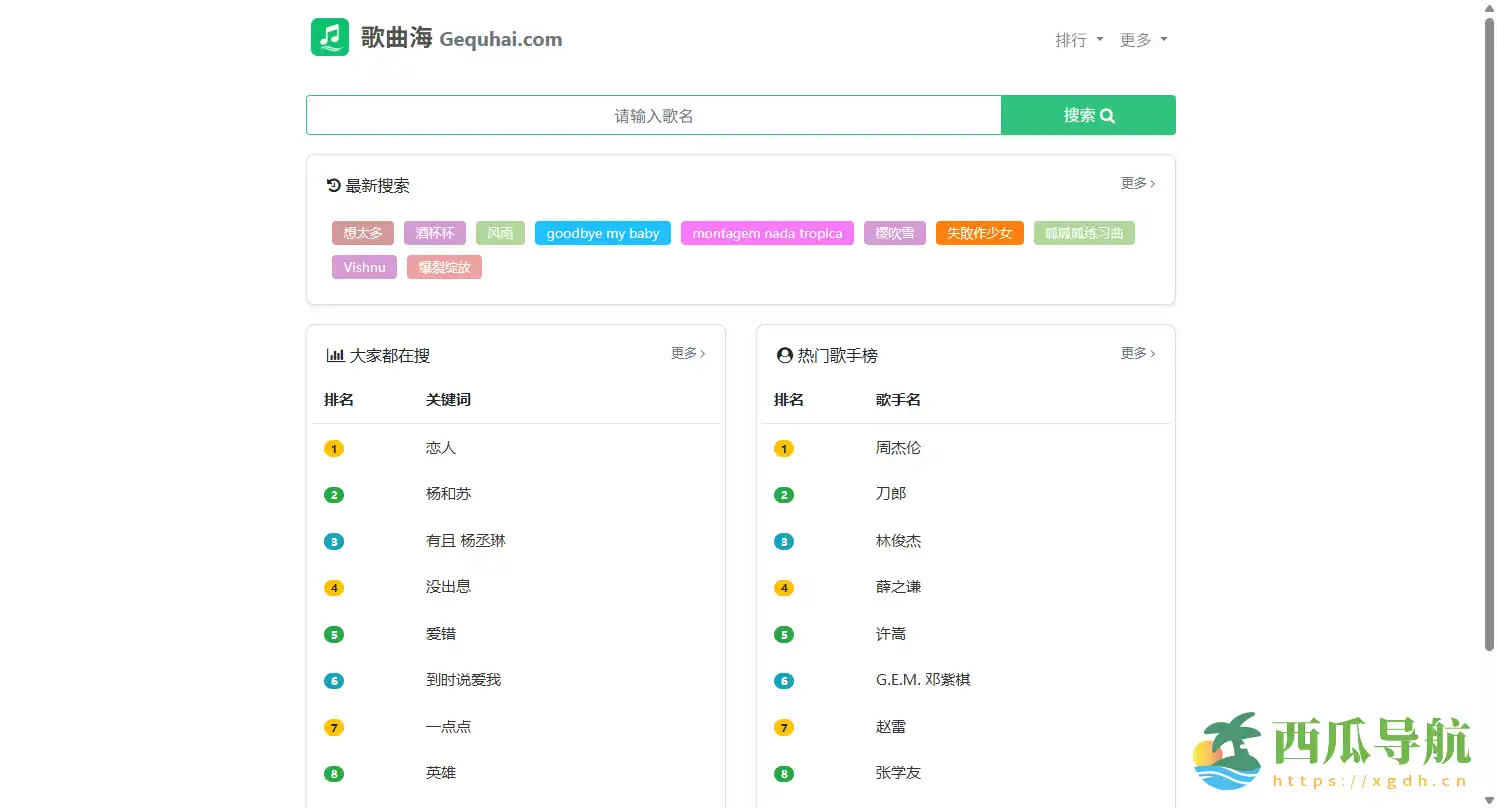Click rank 1 badge next to 恋人
Image resolution: width=1497 pixels, height=808 pixels.
334,449
